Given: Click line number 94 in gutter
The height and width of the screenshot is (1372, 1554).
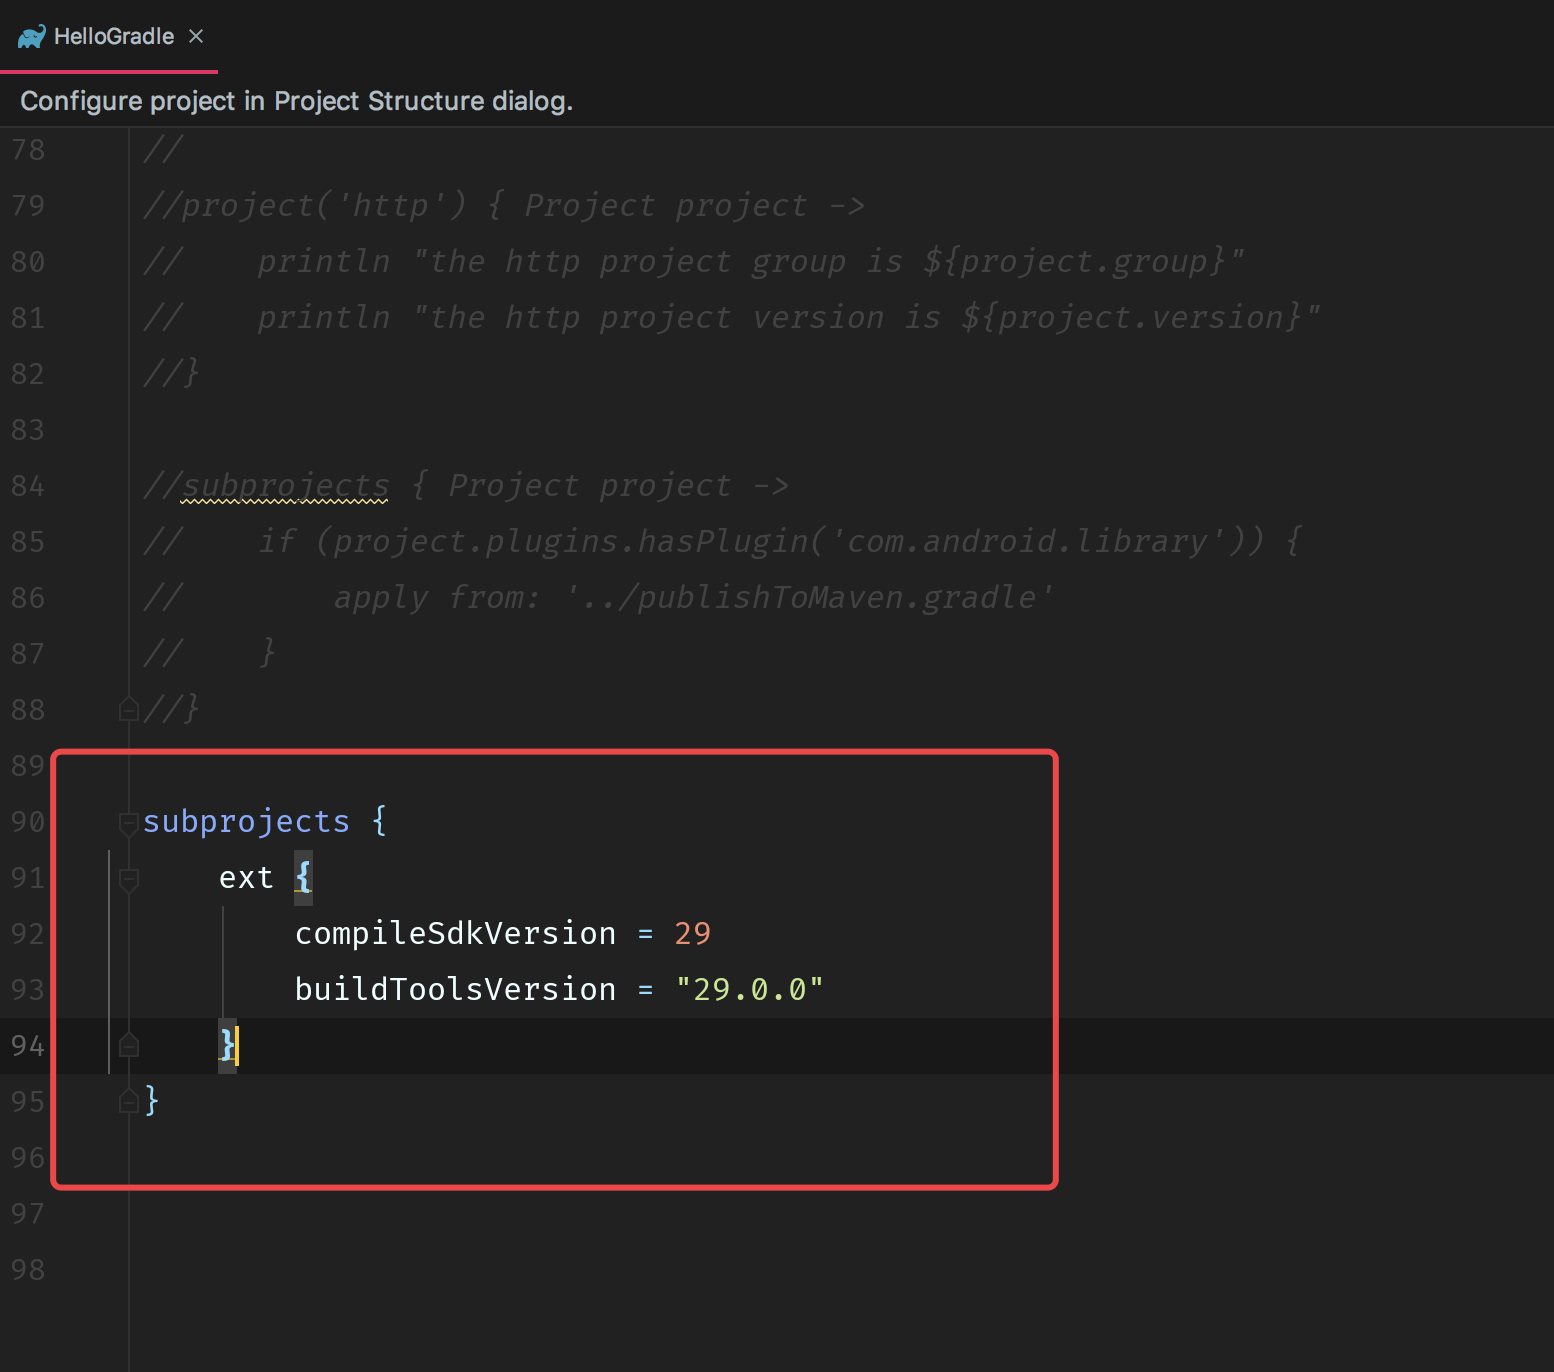Looking at the screenshot, I should (28, 1046).
